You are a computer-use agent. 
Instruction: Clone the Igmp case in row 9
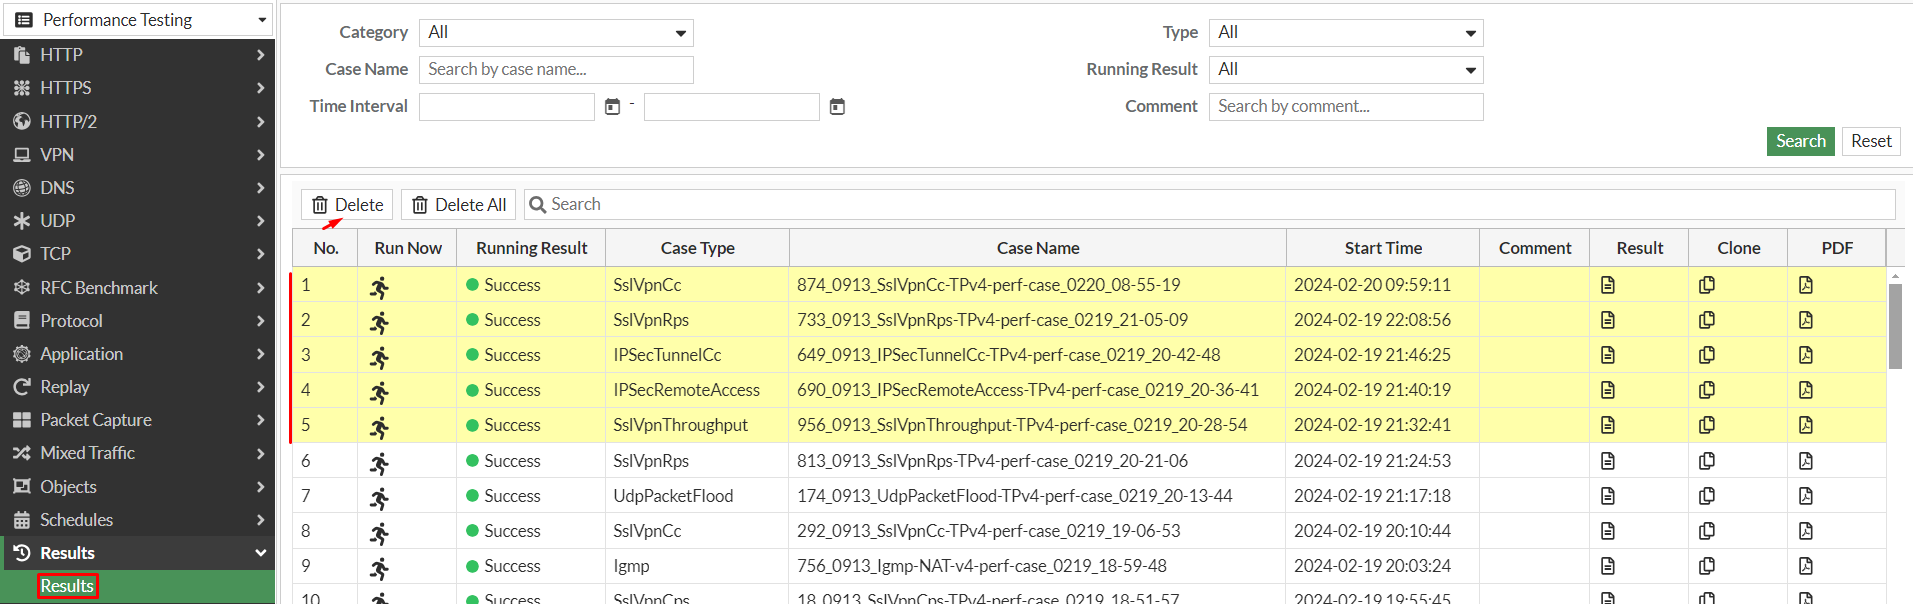coord(1706,566)
